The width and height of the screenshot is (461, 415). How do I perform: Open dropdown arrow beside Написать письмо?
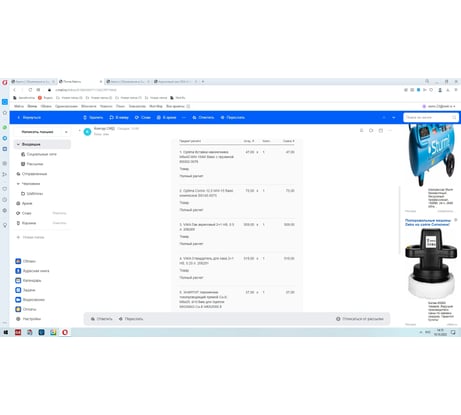(66, 132)
